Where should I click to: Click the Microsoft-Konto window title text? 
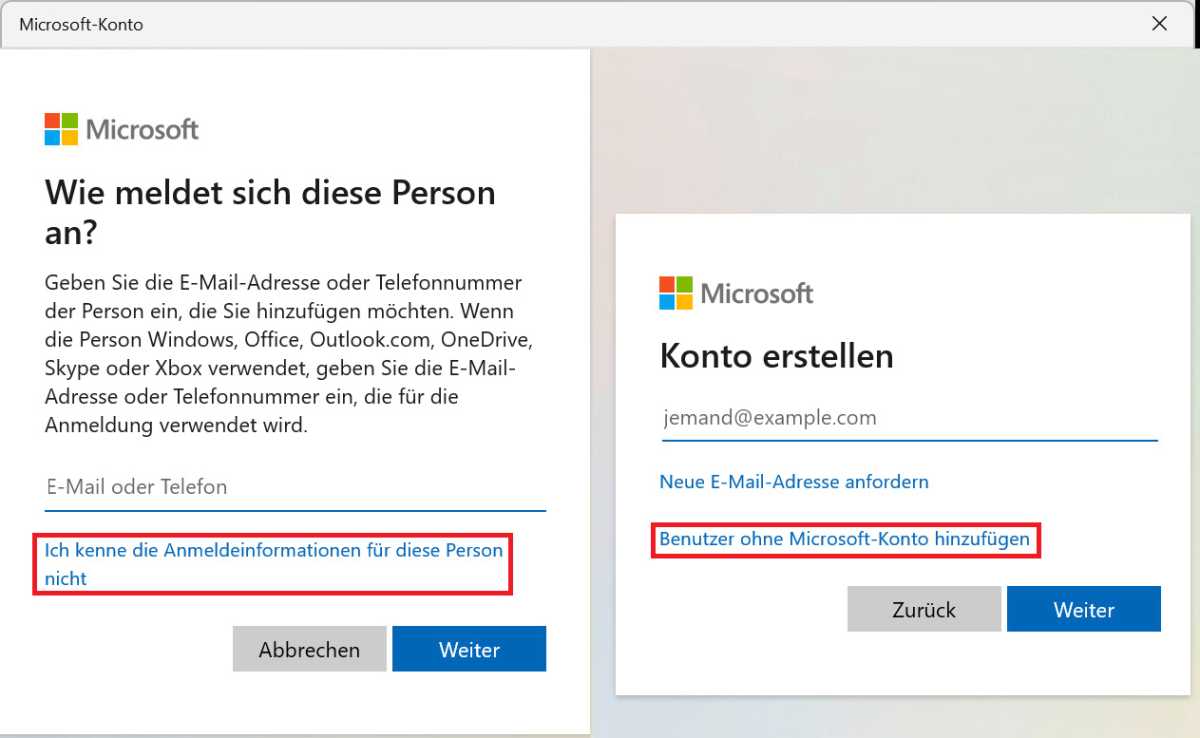81,24
